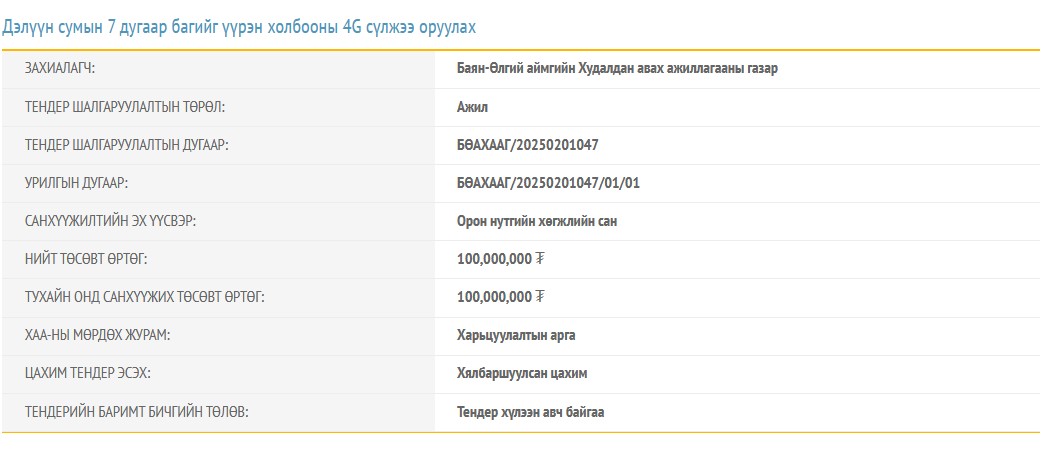Click the Ажил tender type value

pyautogui.click(x=472, y=107)
